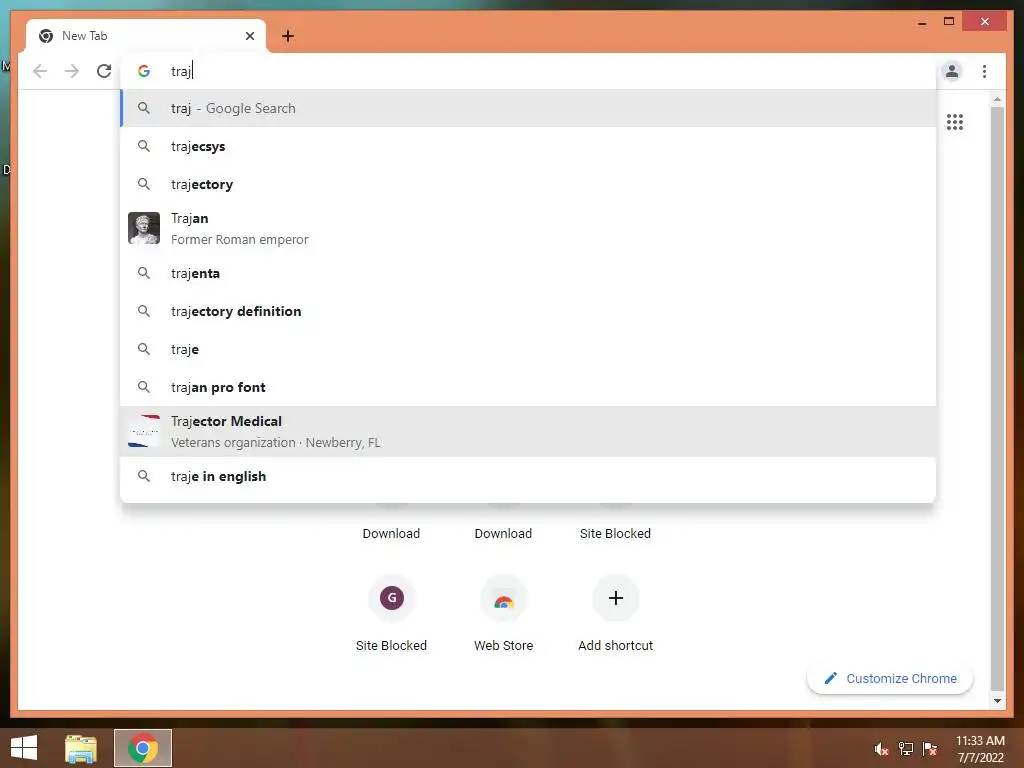Click the scrollbar up arrow
The image size is (1024, 768).
click(x=997, y=99)
